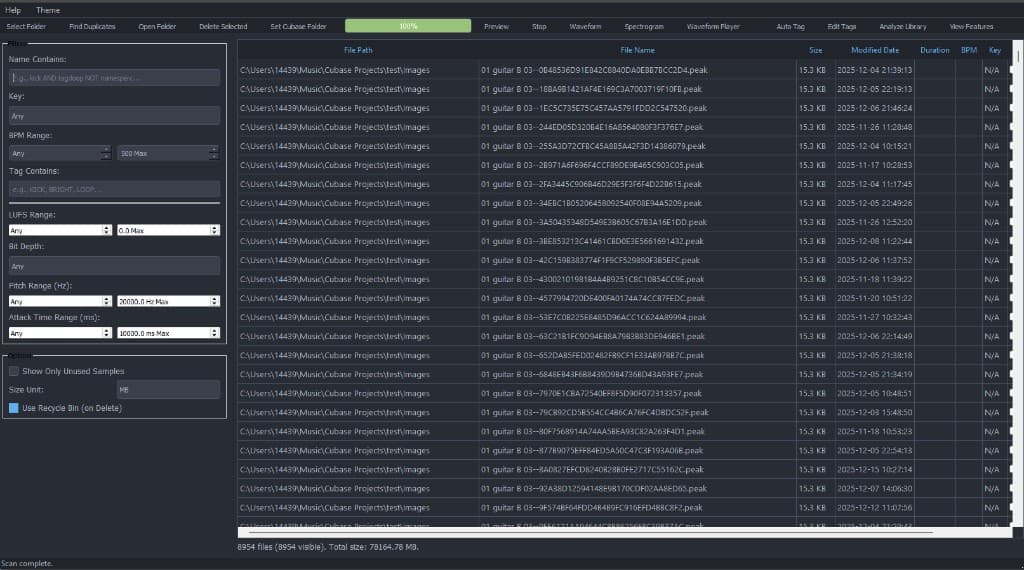Select file modified 2025-11-27 10:32:43

click(x=624, y=317)
